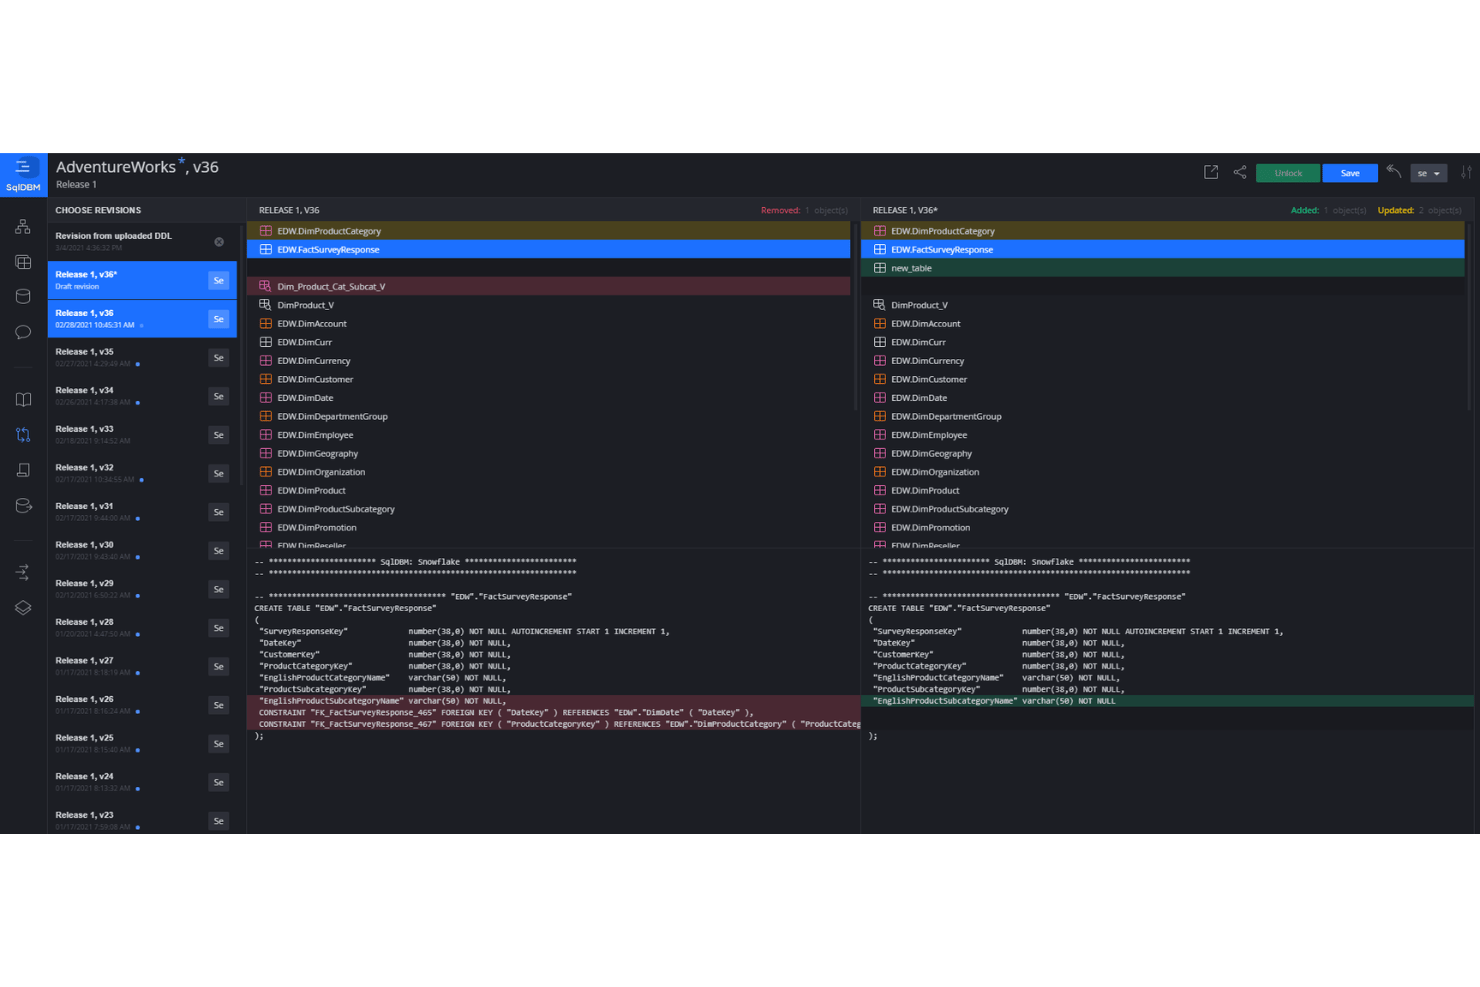Click the share icon in header
The width and height of the screenshot is (1480, 987).
coord(1240,172)
